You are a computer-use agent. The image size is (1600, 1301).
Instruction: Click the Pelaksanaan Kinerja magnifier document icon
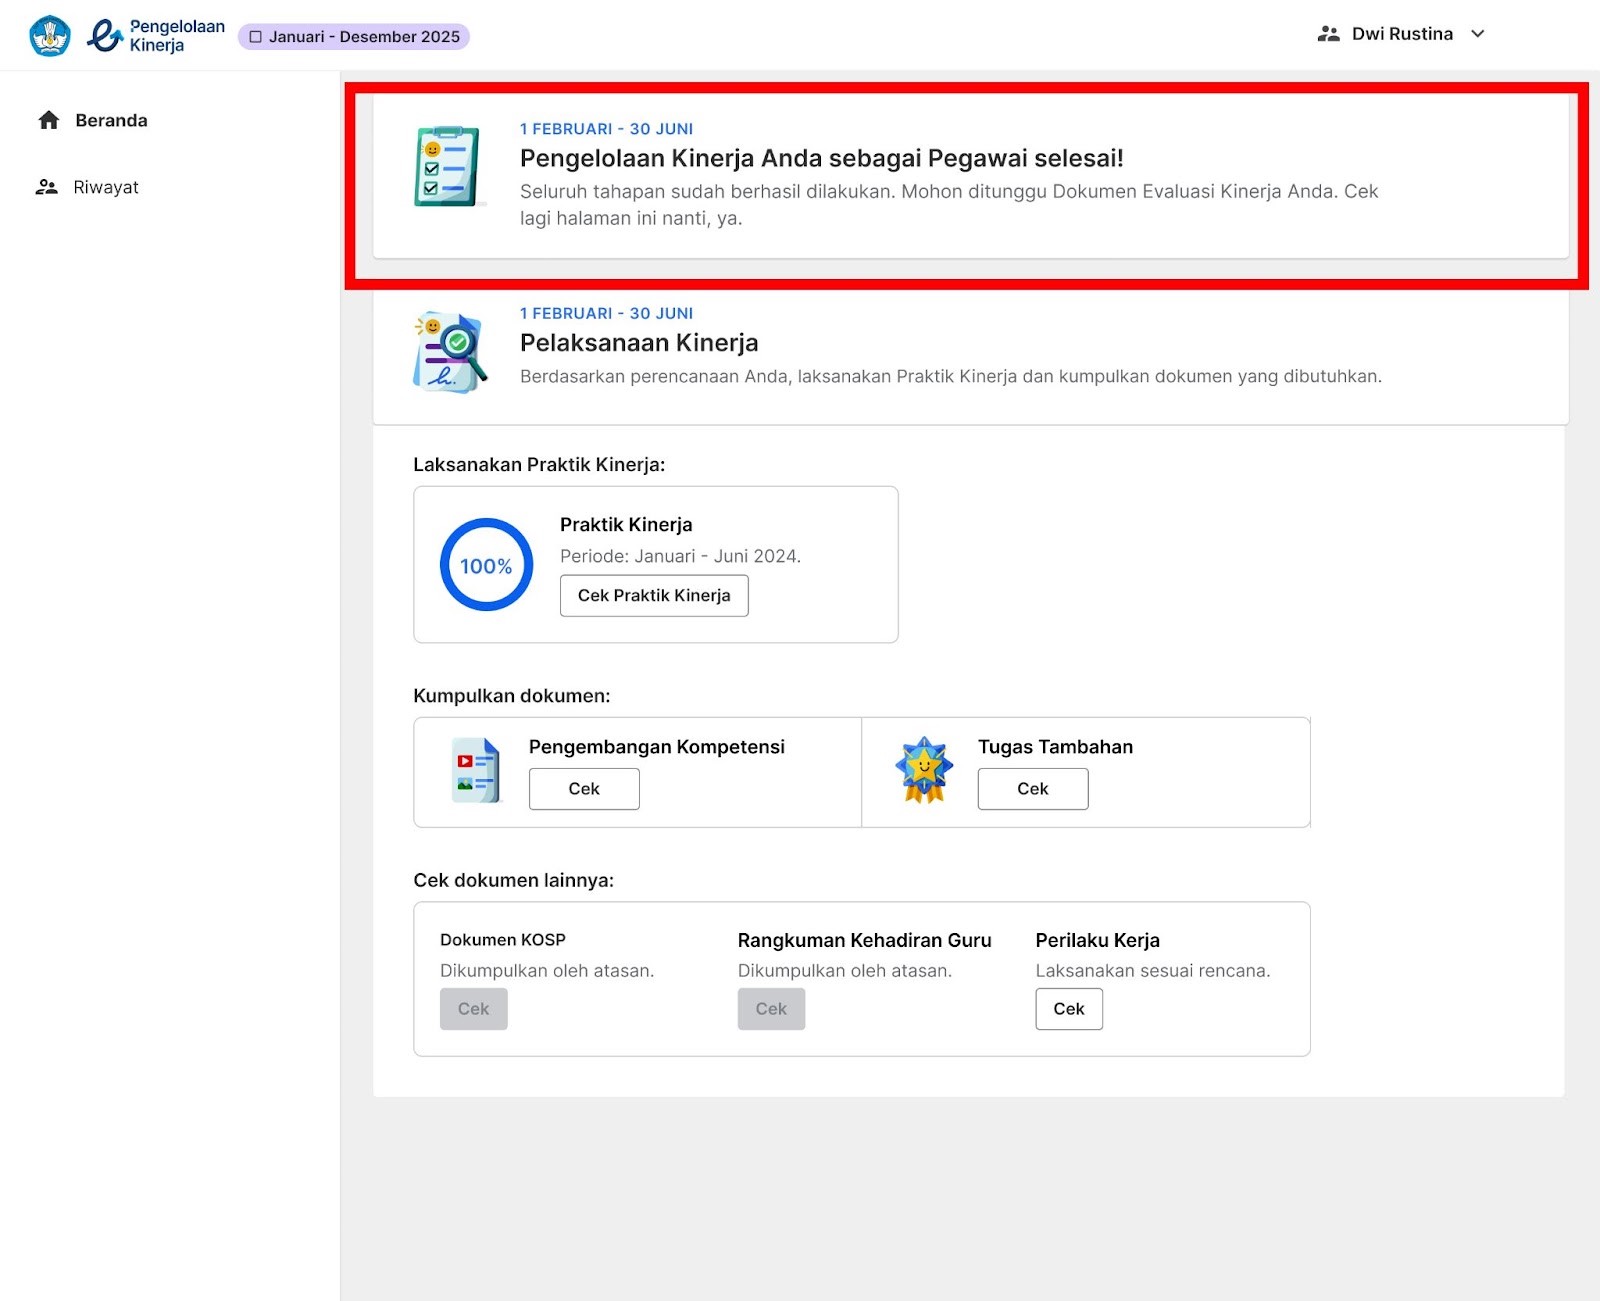click(x=449, y=352)
